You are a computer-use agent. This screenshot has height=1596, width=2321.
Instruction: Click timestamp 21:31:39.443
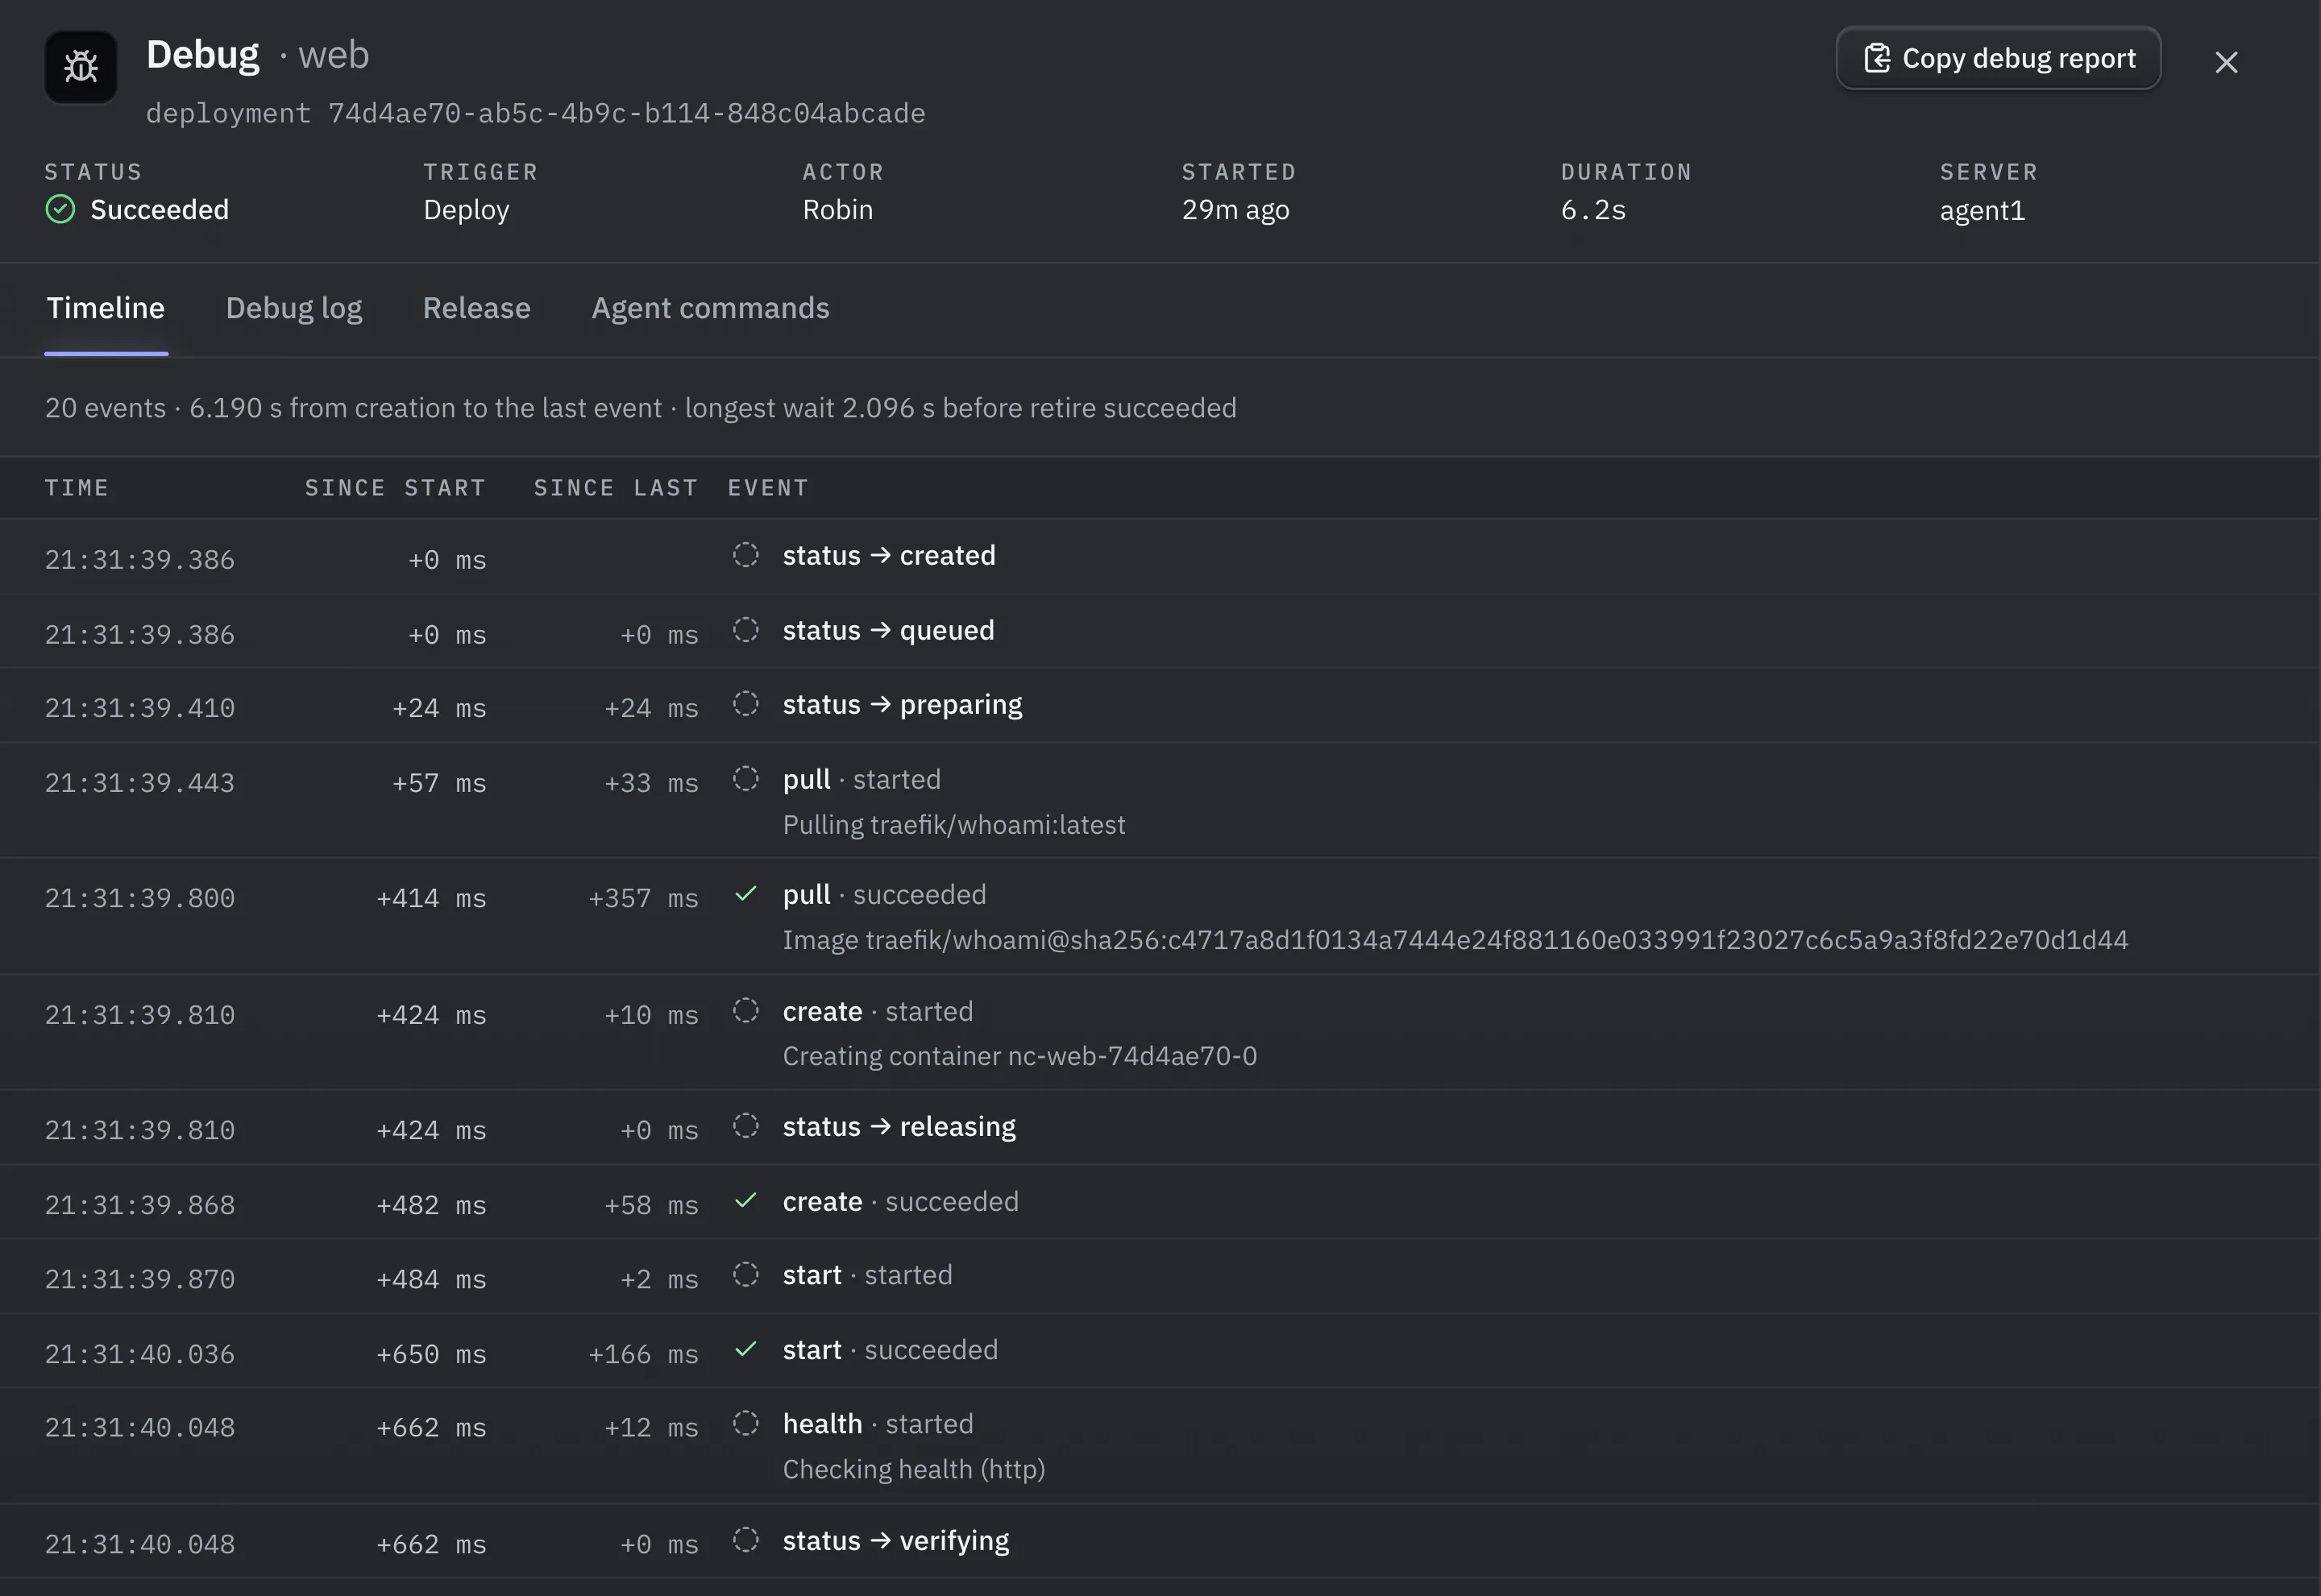[x=140, y=783]
